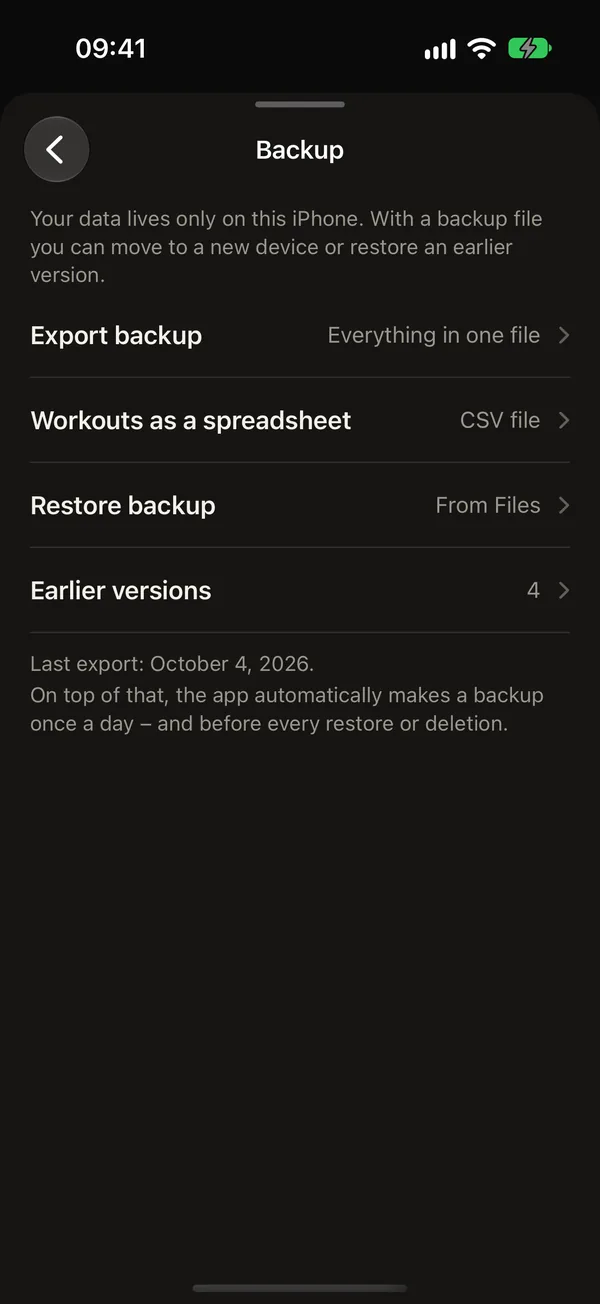
Task: Open Restore backup option
Action: tap(300, 505)
